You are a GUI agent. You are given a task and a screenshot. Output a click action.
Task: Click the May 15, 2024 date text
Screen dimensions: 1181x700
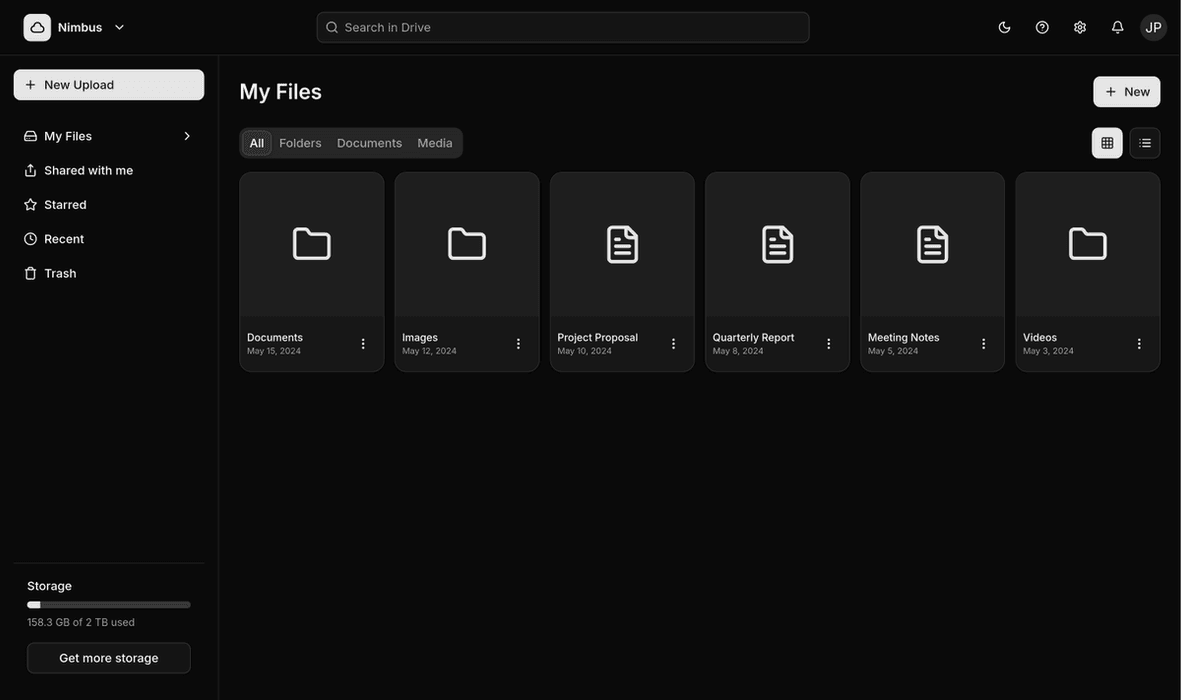(x=273, y=351)
